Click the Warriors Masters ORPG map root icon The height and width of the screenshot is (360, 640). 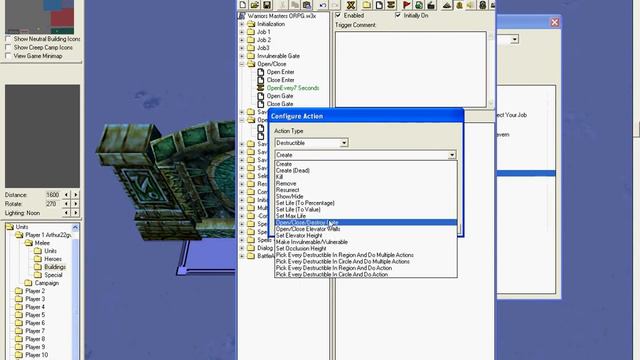[x=242, y=16]
